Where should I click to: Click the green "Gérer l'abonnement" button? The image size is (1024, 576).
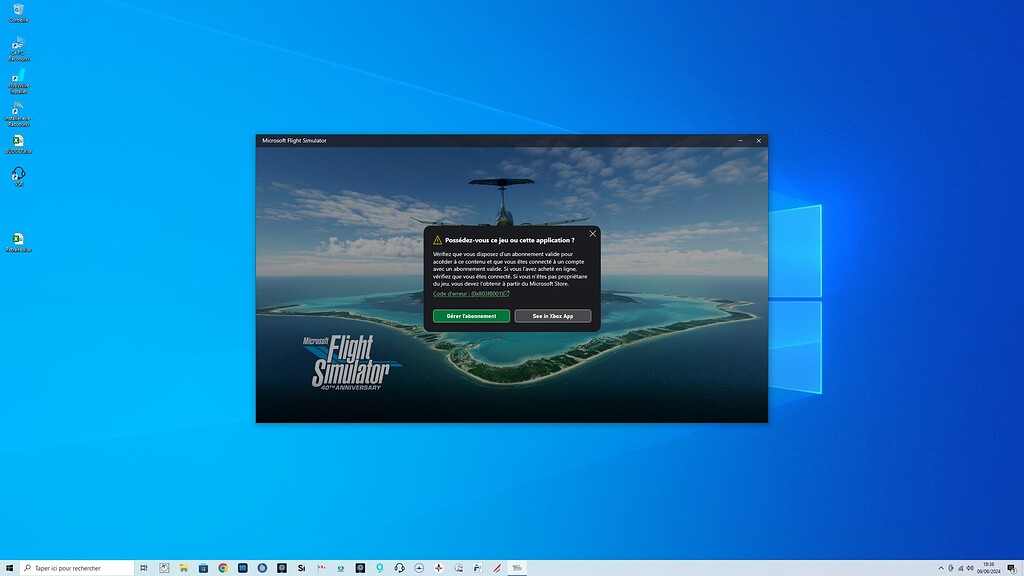469,315
